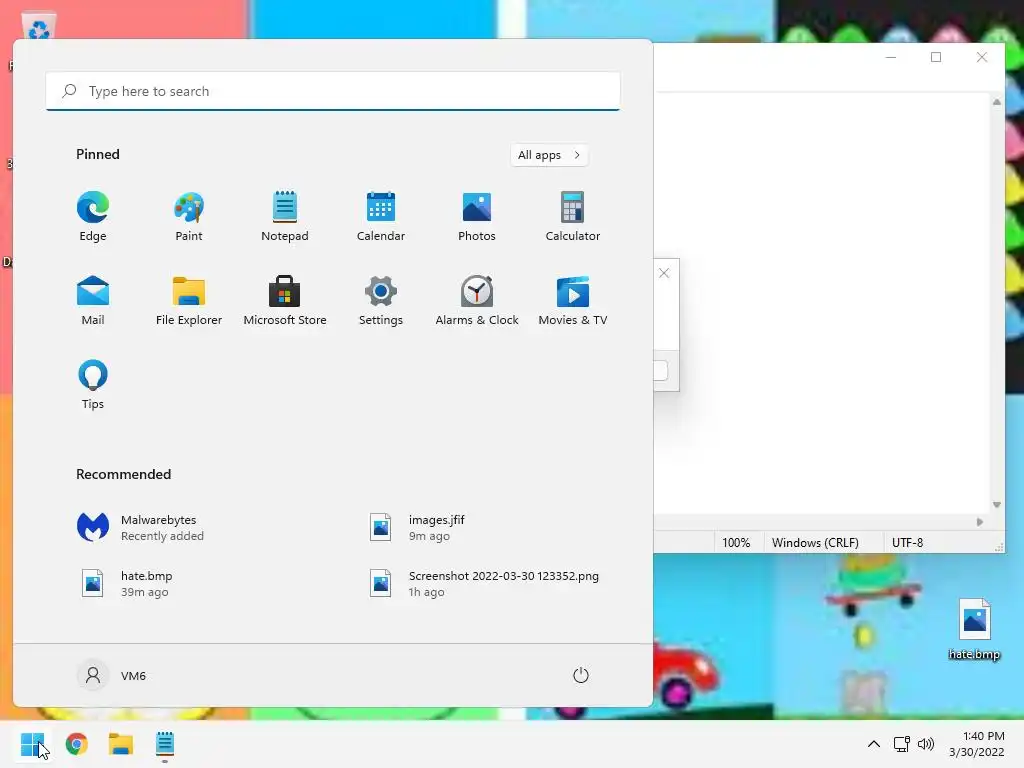Open the volume icon in system tray
1024x768 pixels.
(x=926, y=744)
